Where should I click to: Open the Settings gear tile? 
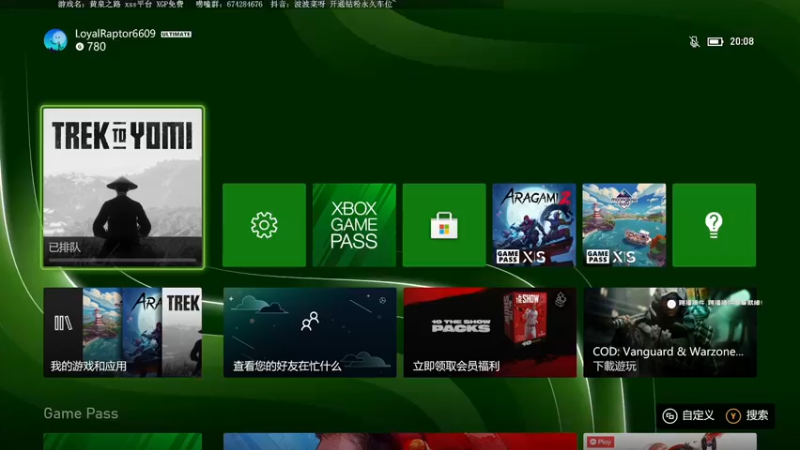[264, 225]
